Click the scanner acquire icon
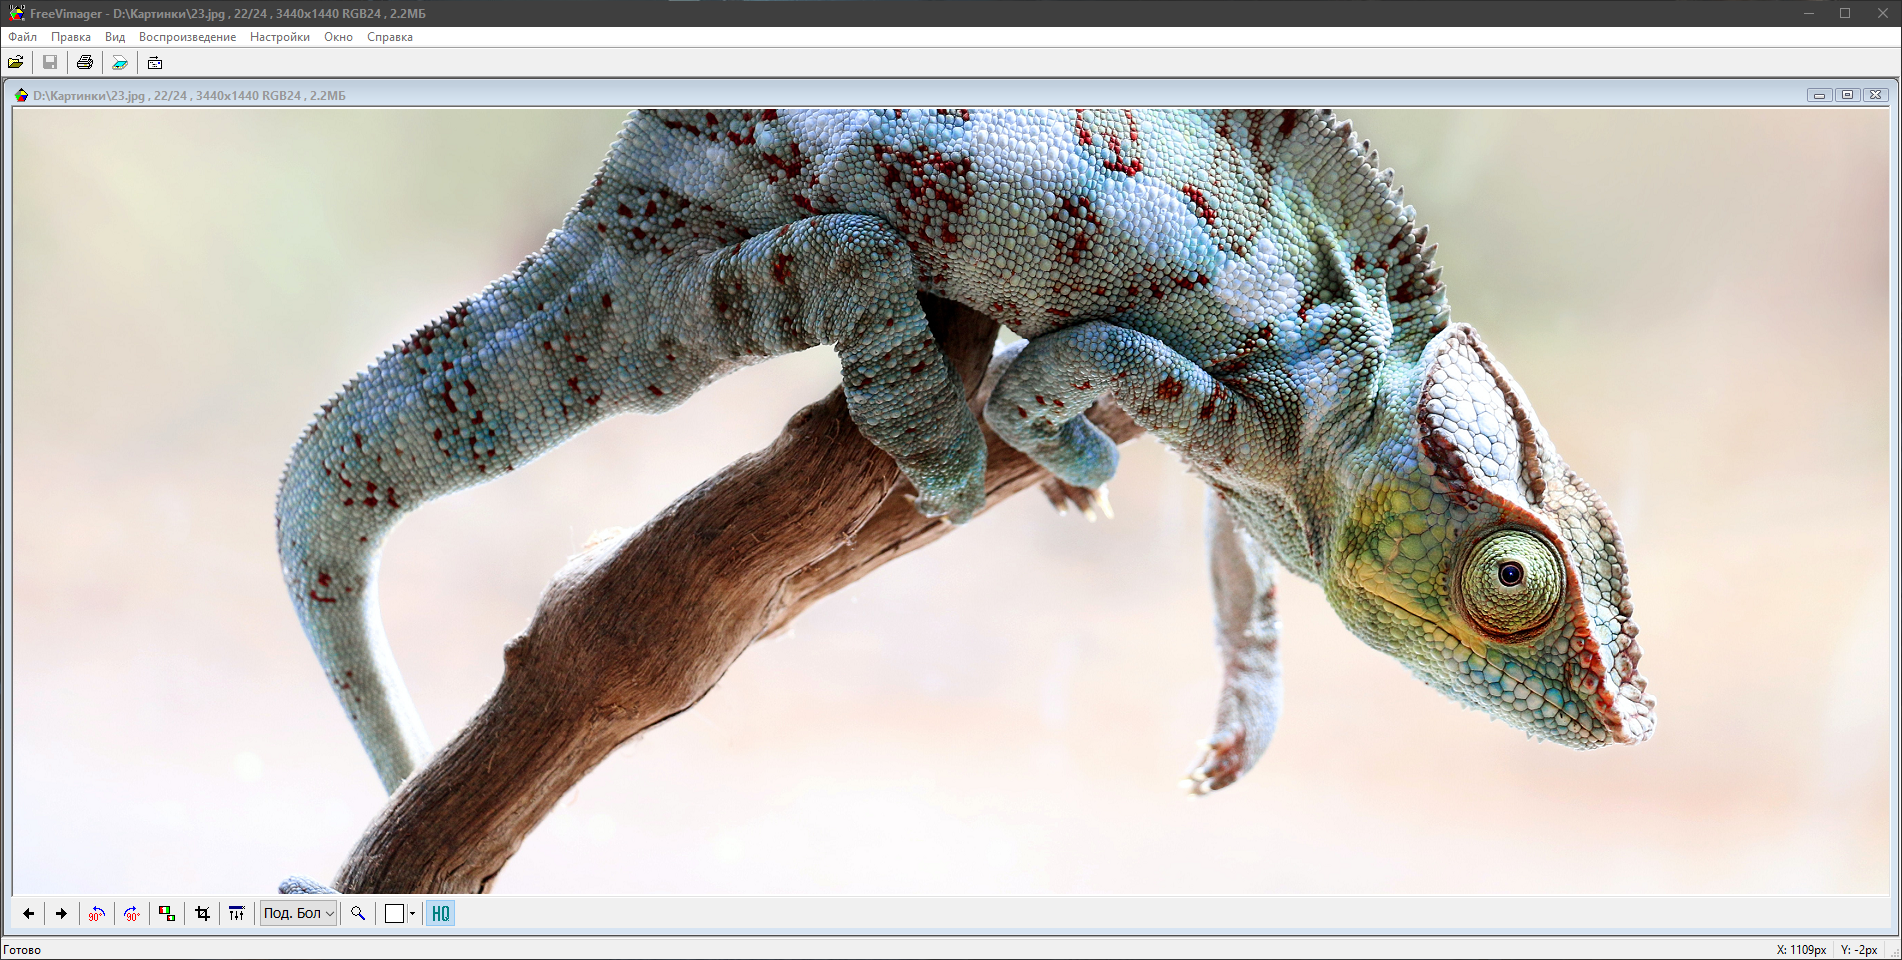 point(120,62)
